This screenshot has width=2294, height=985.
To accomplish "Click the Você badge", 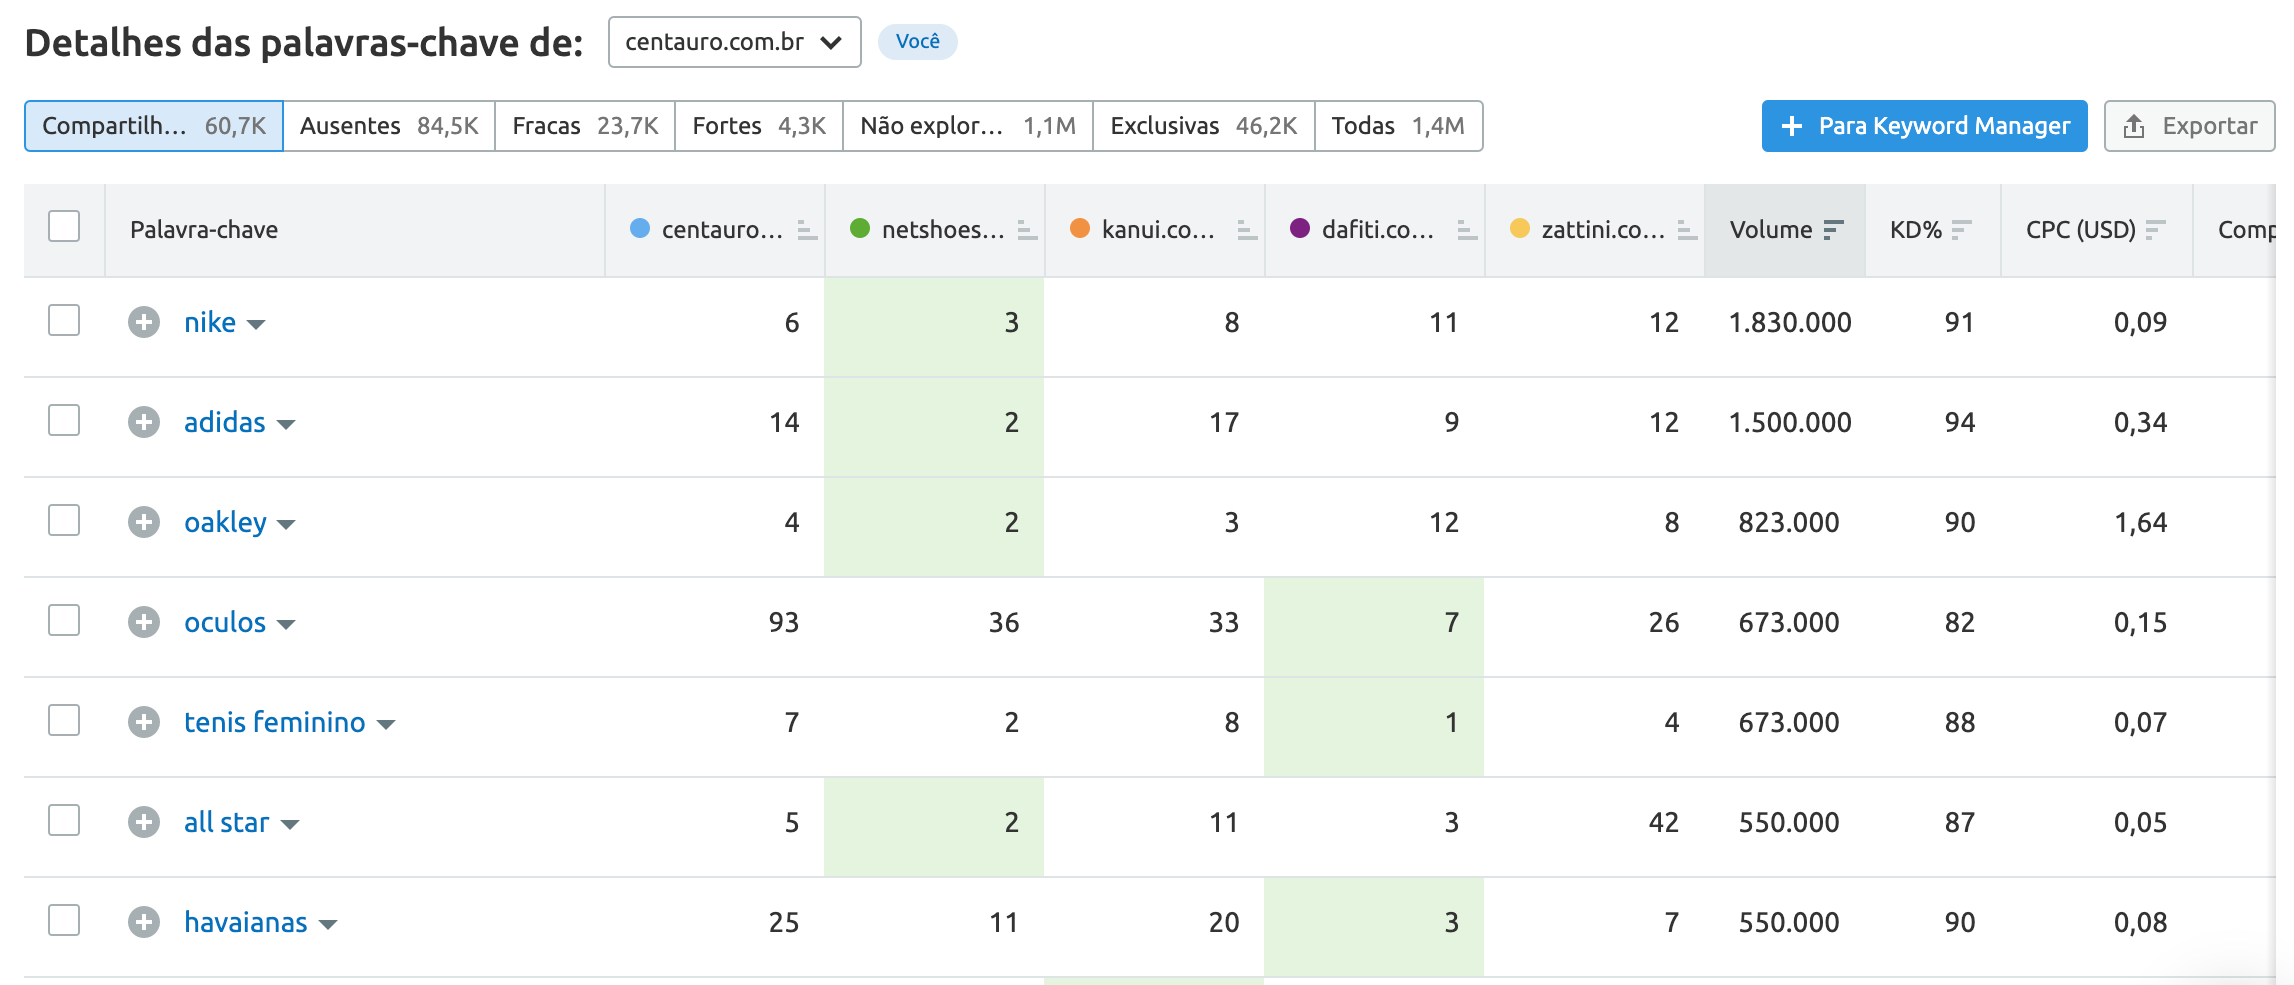I will [x=918, y=42].
